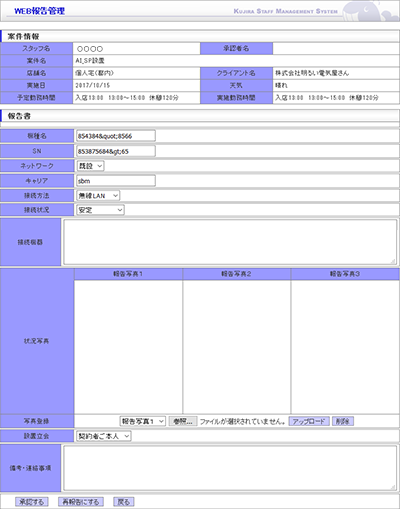
Task: Focus the キャリア input field with sbm
Action: (116, 181)
